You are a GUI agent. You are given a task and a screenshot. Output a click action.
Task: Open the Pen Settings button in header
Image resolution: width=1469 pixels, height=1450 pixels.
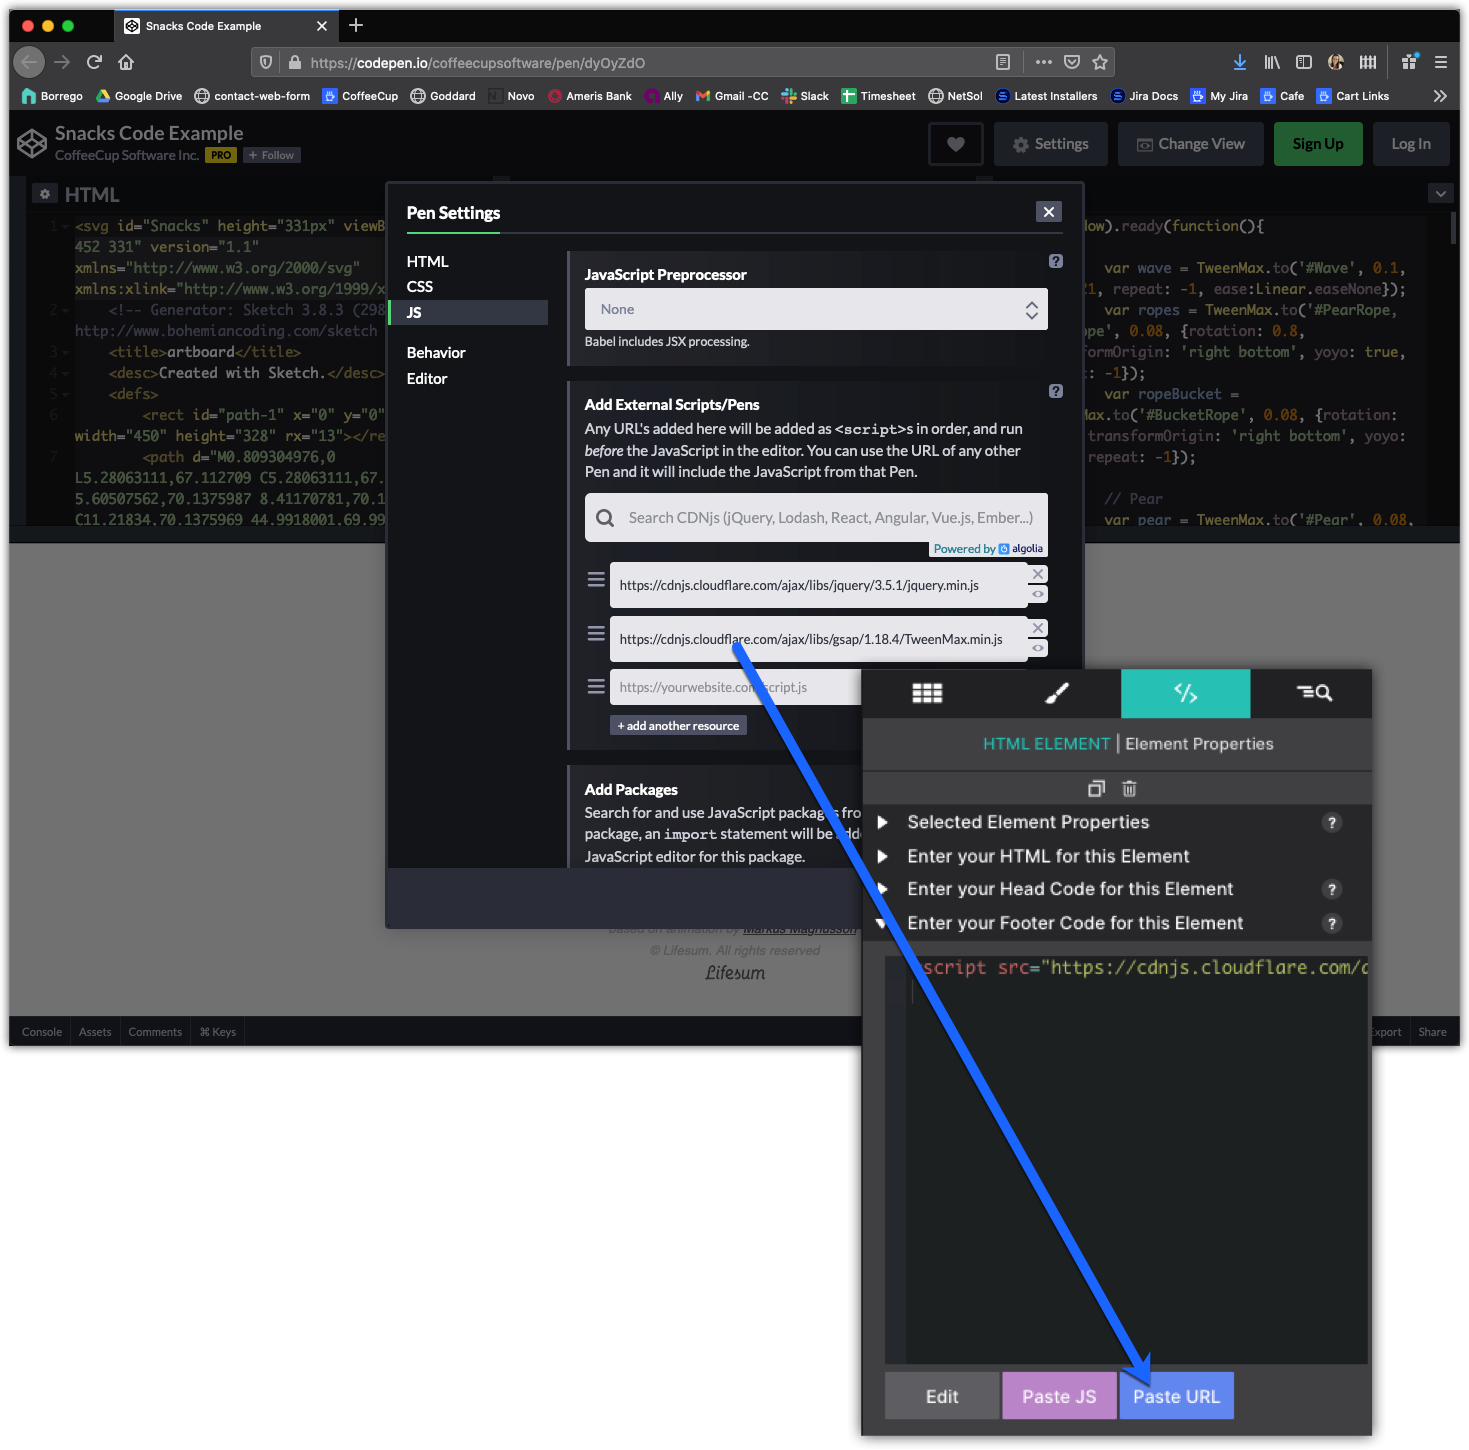point(1050,144)
